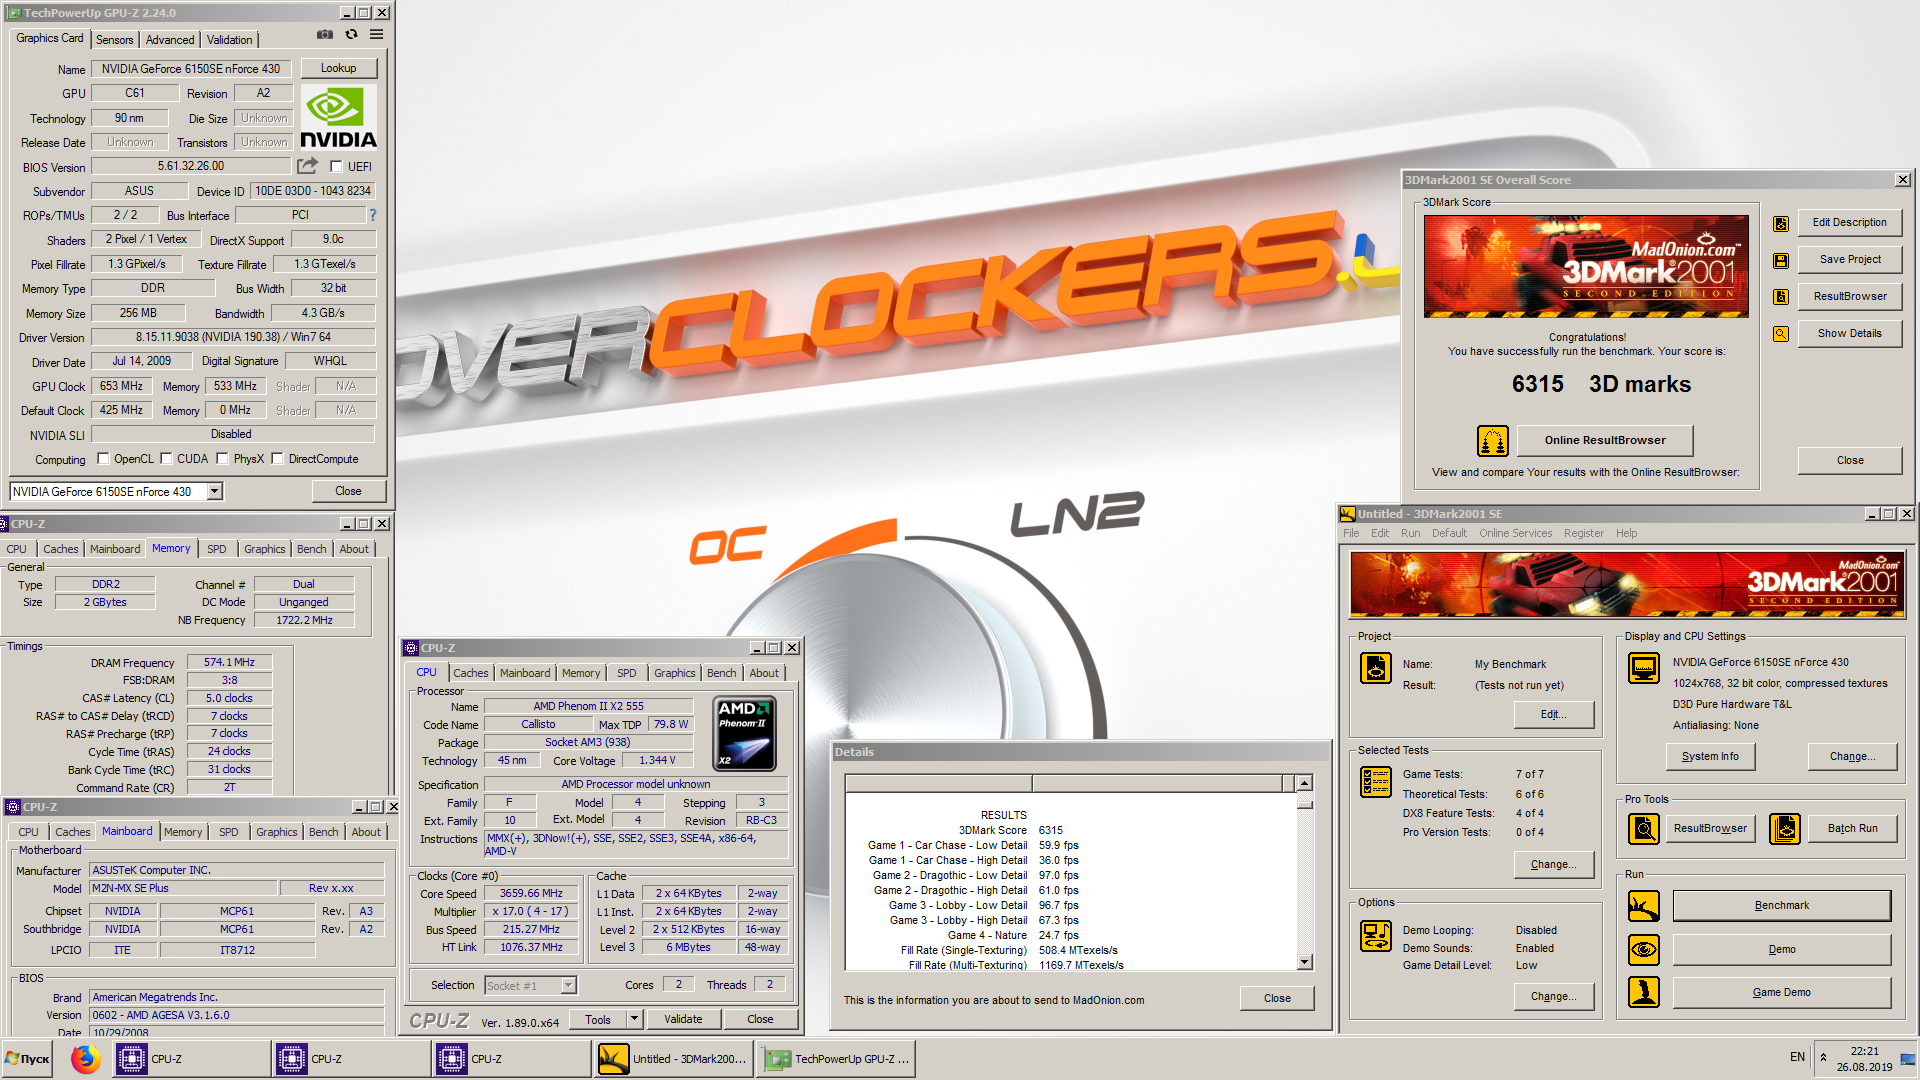
Task: Click the icon next to Game Demo
Action: pos(1644,992)
